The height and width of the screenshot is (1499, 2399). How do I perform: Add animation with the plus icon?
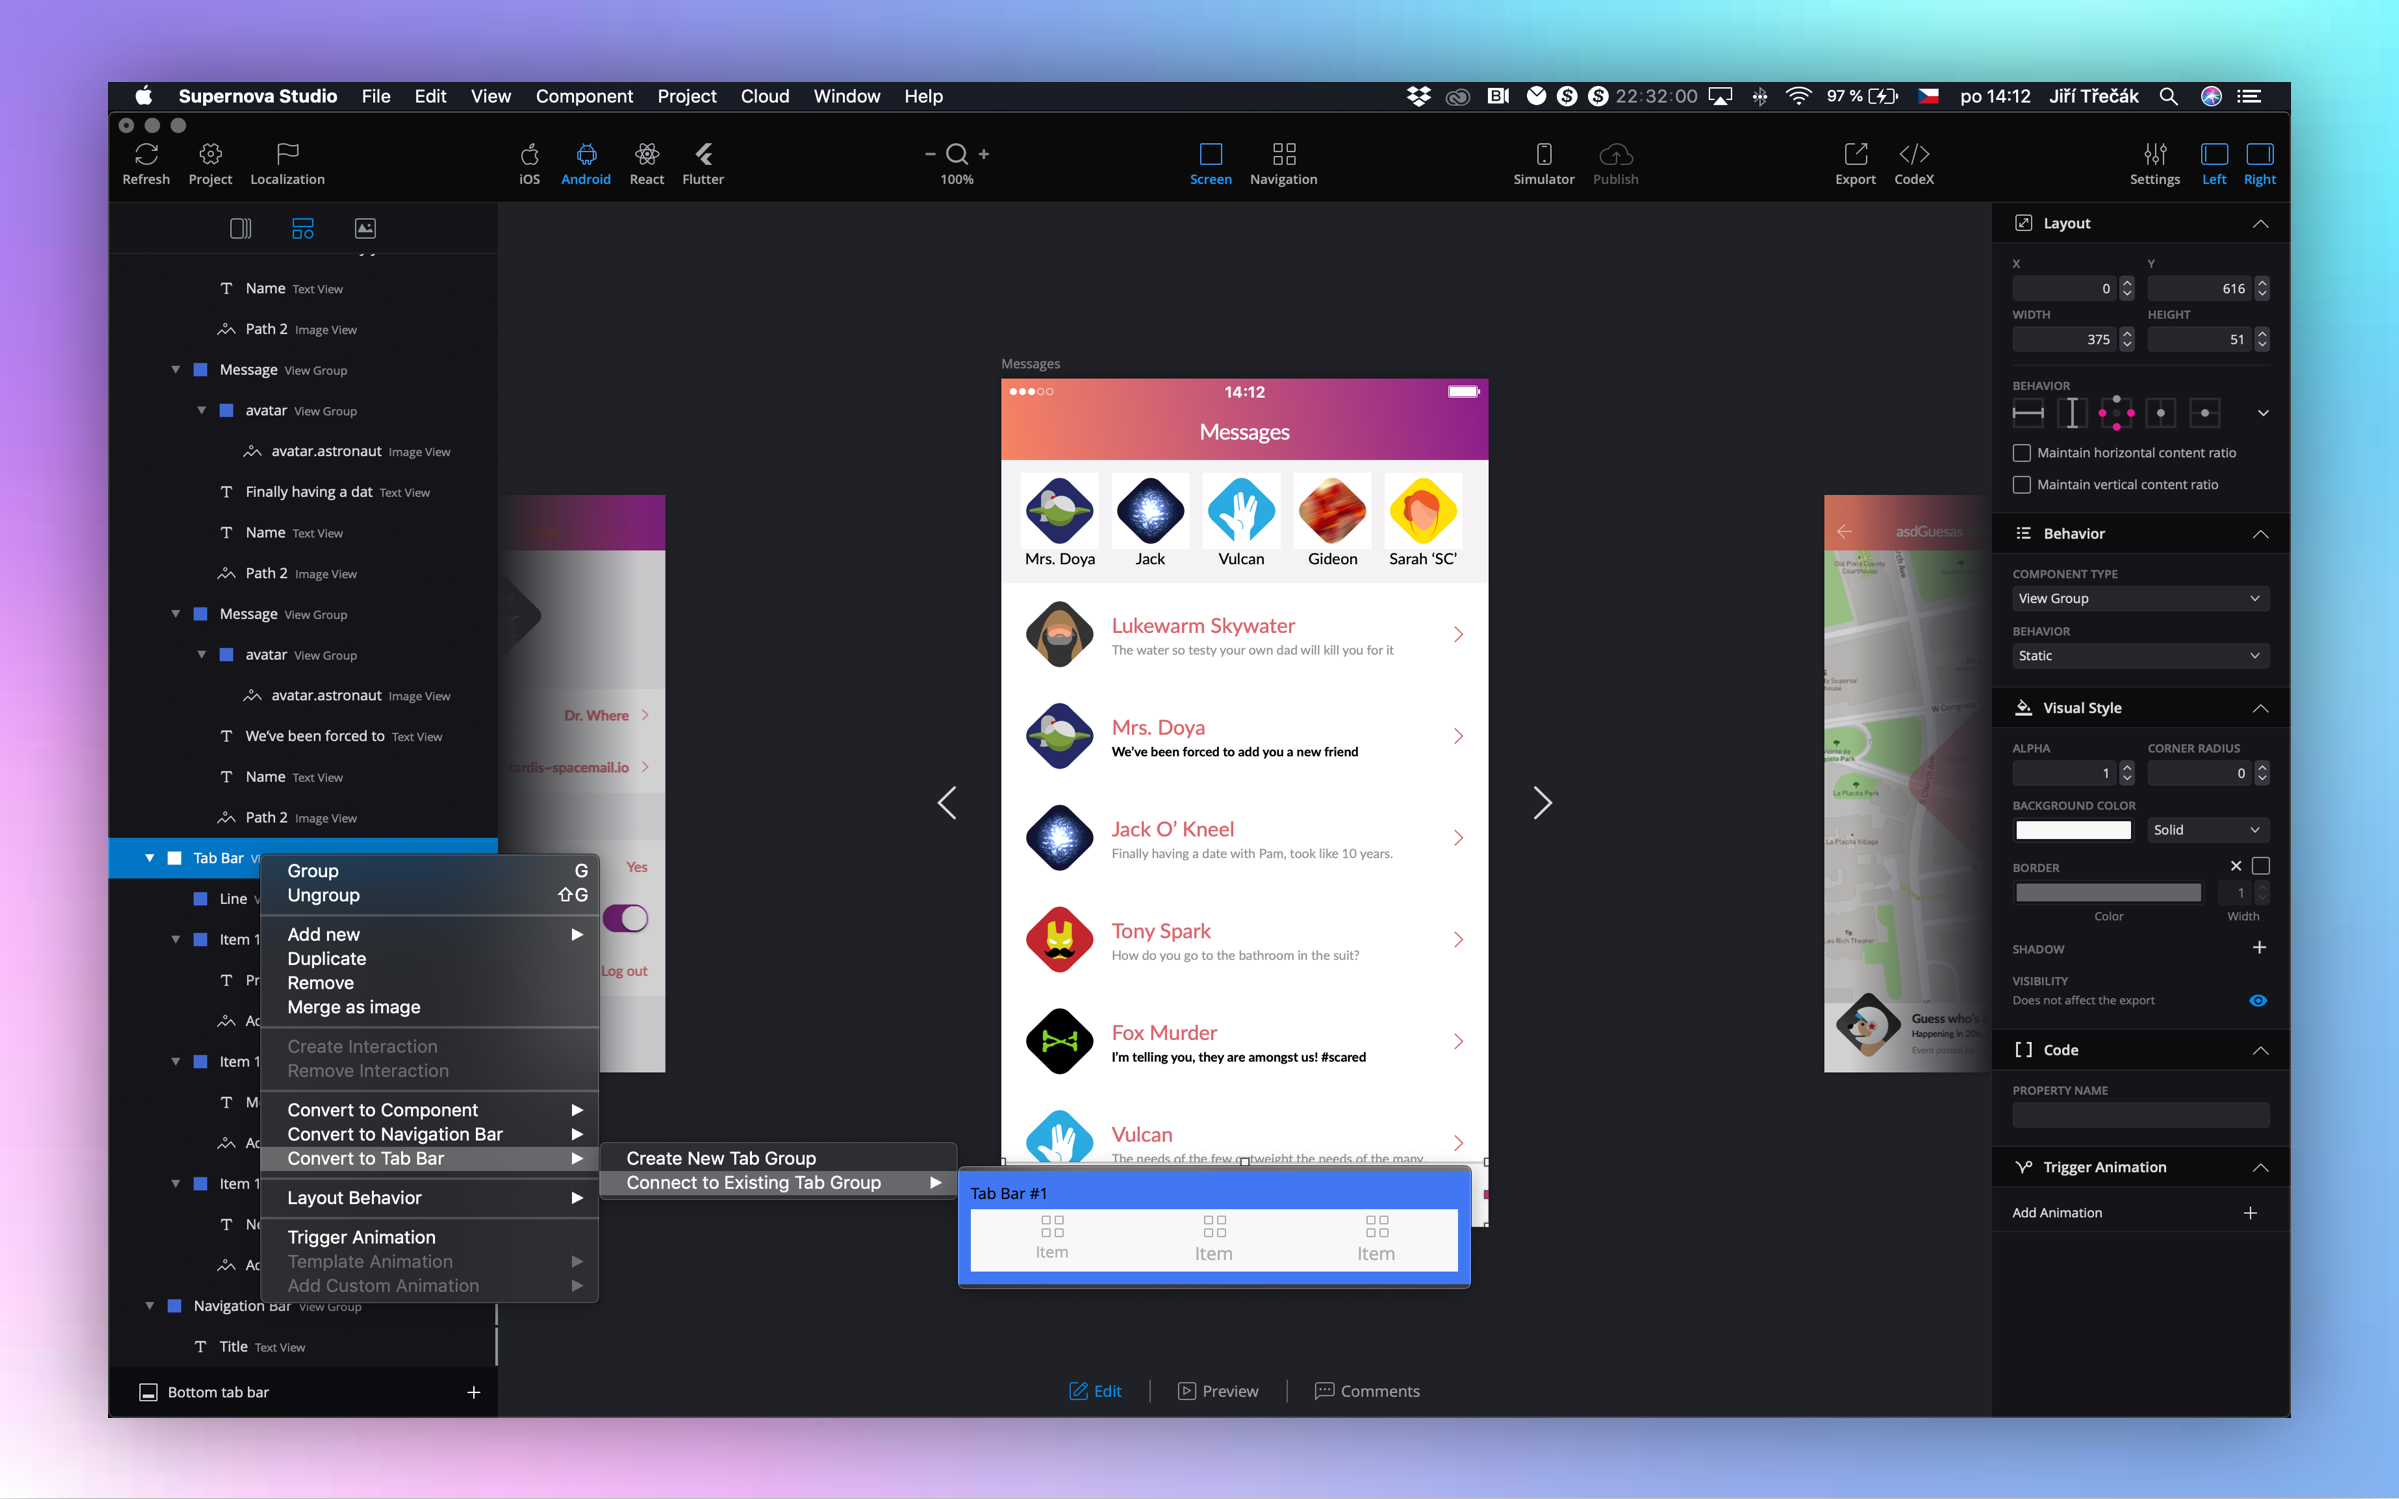(x=2250, y=1213)
